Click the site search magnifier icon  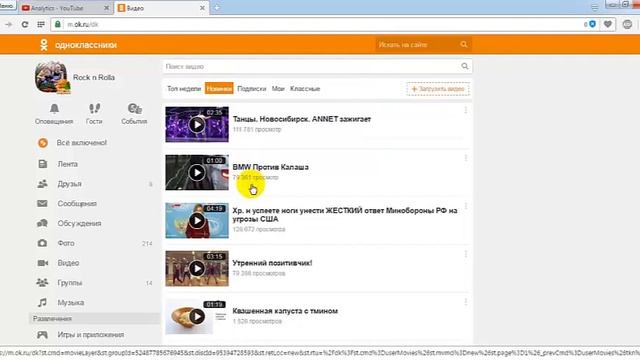464,44
